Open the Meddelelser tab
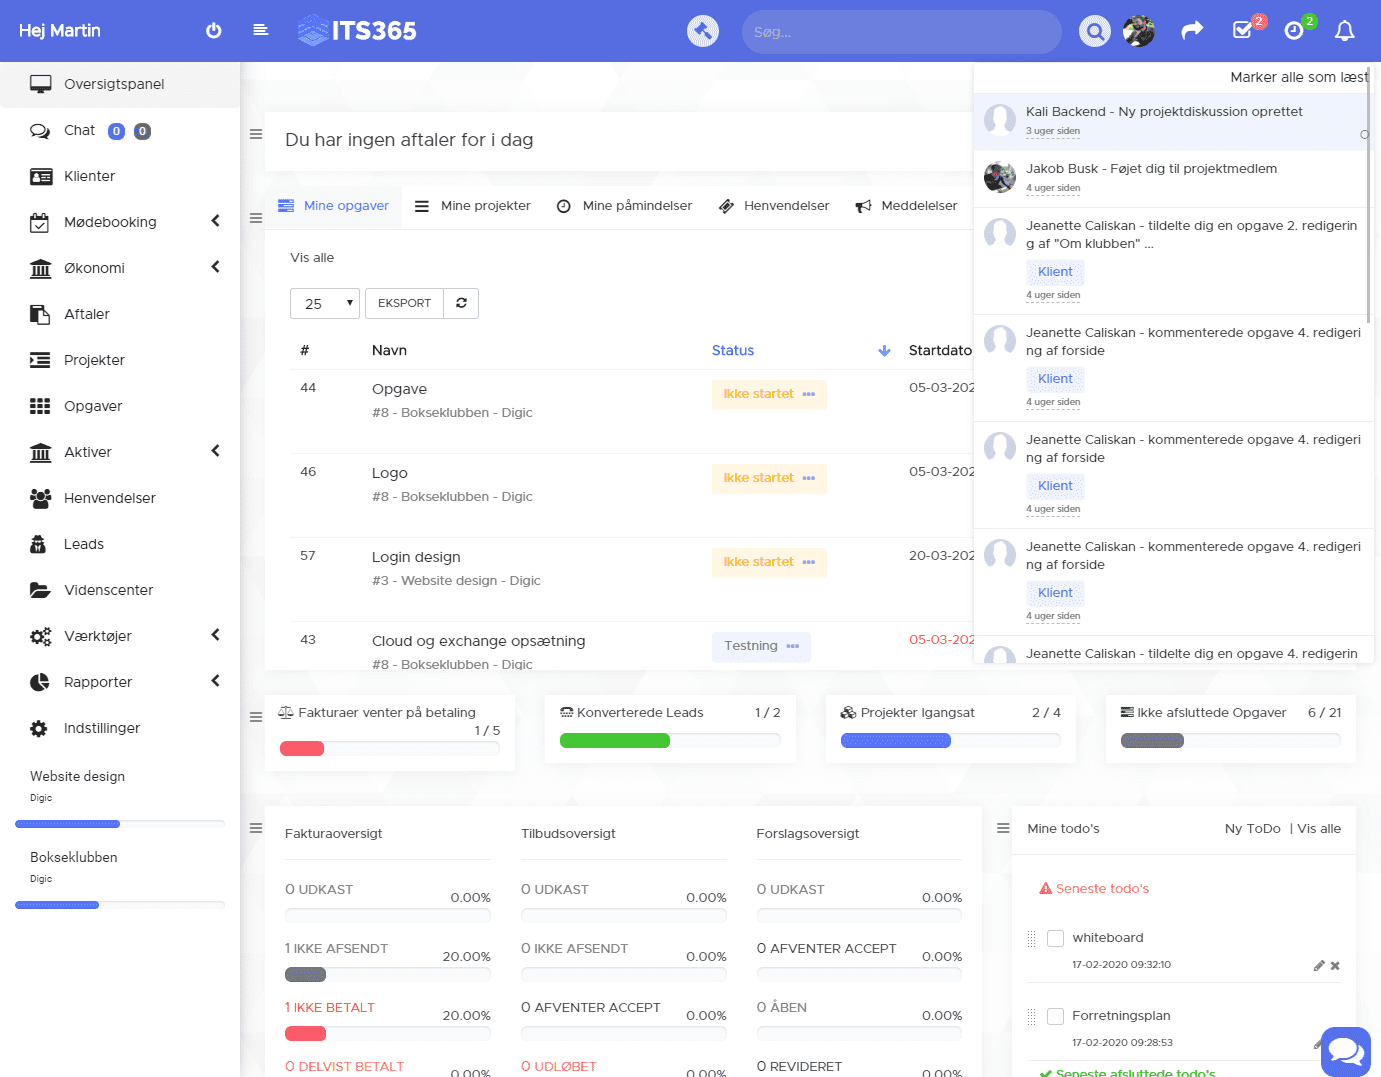The width and height of the screenshot is (1381, 1077). pyautogui.click(x=916, y=205)
